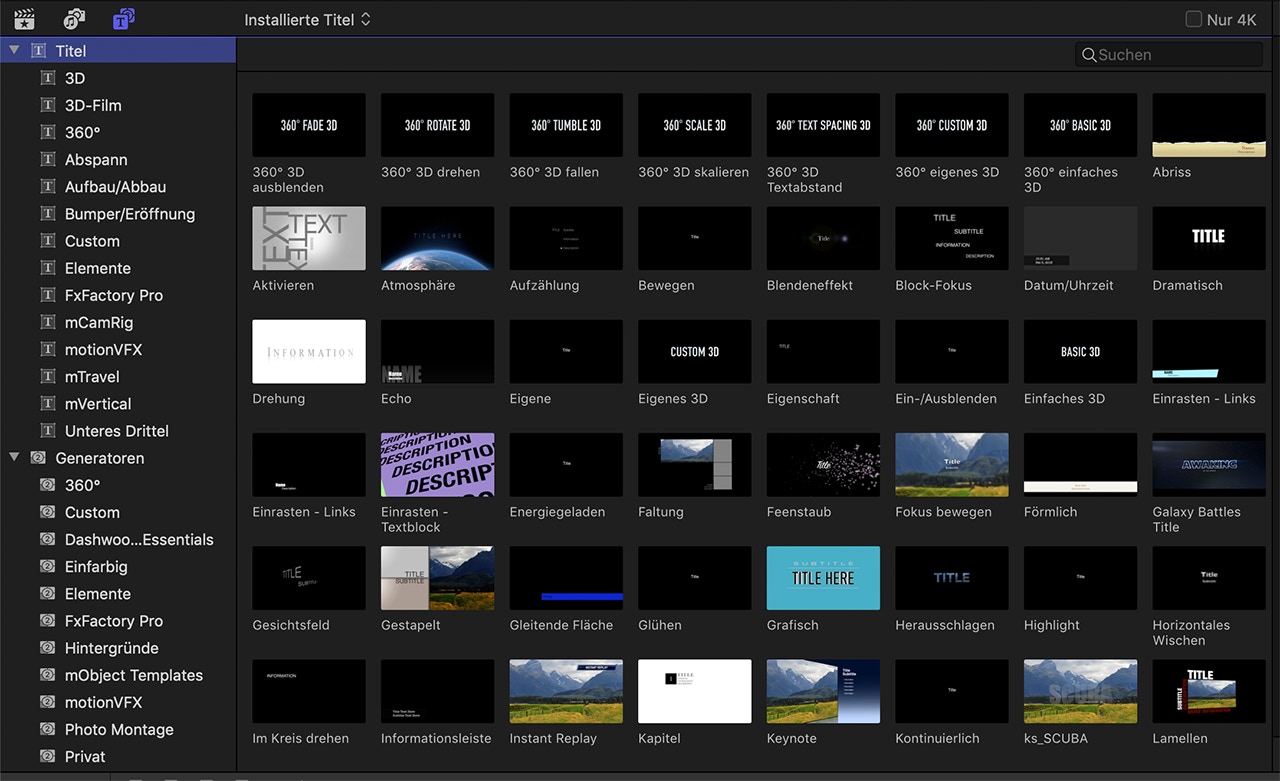The image size is (1280, 781).
Task: Collapse the Titel category triangle
Action: point(14,50)
